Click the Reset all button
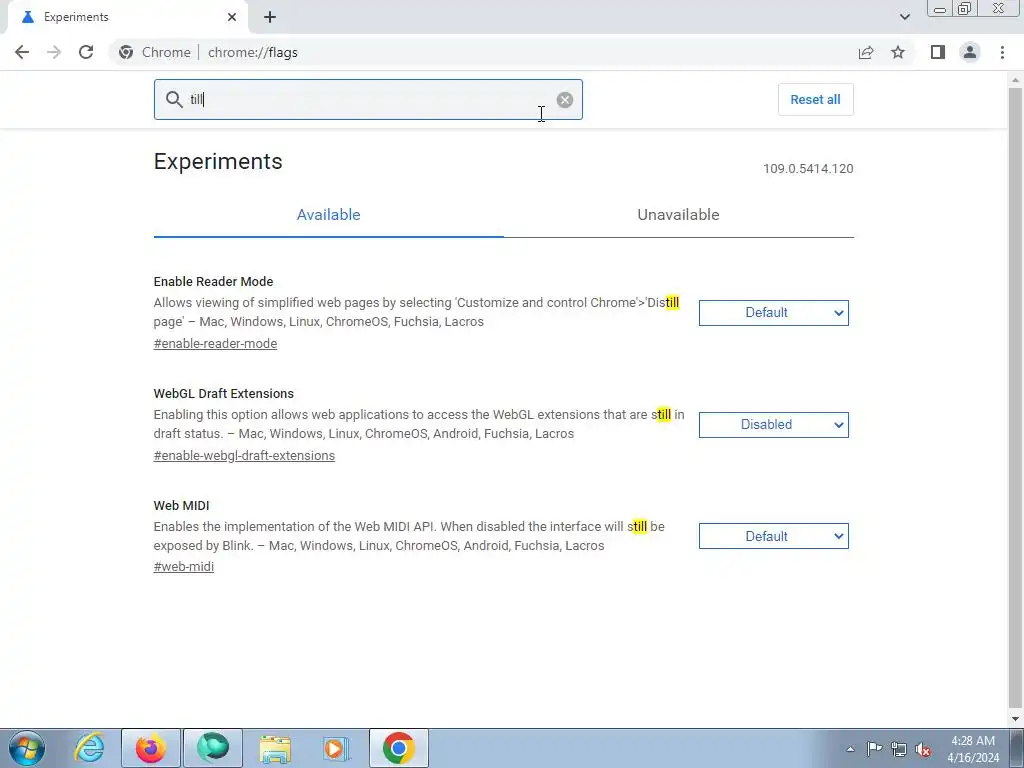Screen dimensions: 1024x768 click(815, 99)
